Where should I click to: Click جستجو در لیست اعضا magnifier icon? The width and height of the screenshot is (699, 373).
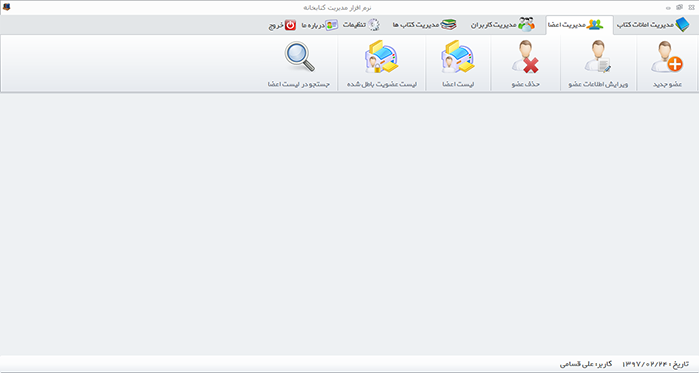point(300,57)
